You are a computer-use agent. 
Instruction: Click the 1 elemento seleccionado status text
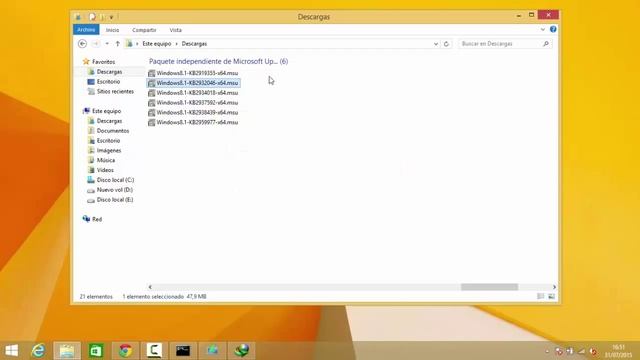pos(153,297)
